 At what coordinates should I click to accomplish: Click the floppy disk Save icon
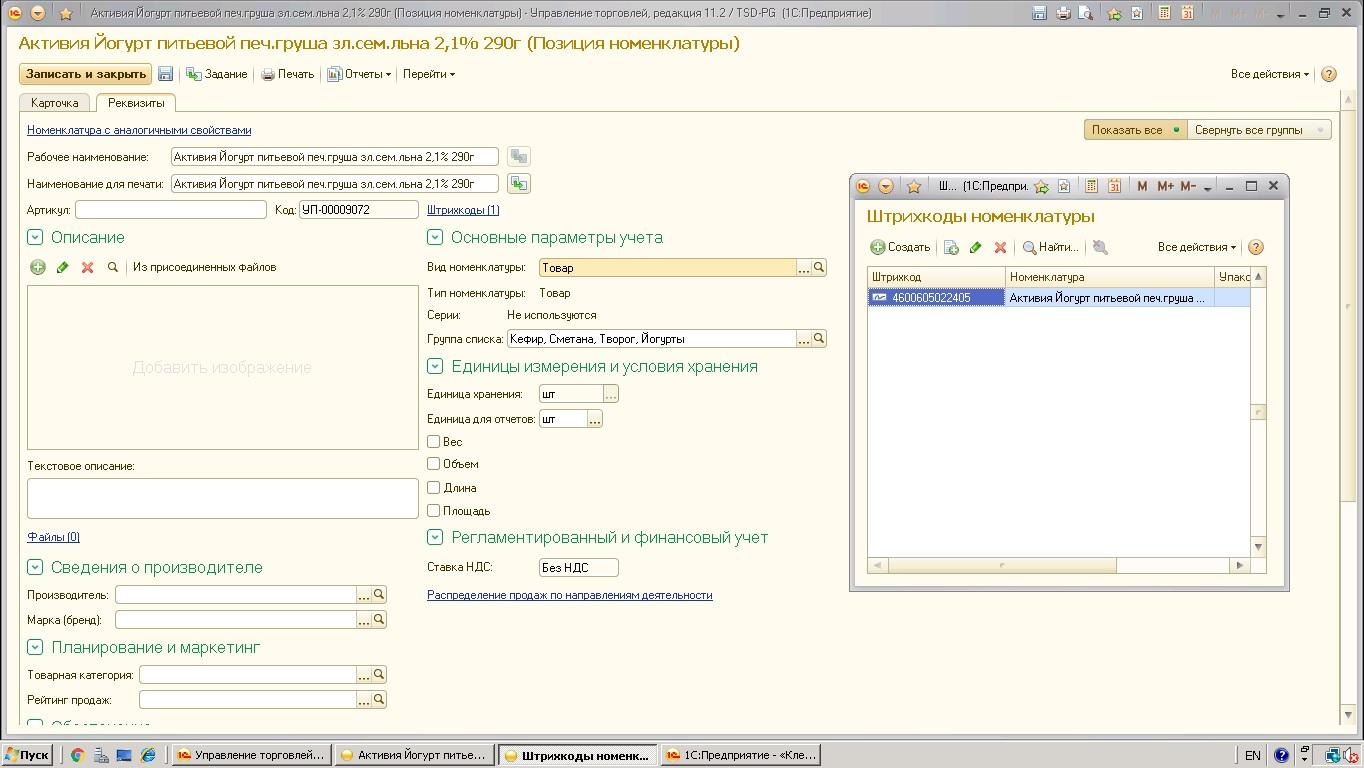coord(166,74)
